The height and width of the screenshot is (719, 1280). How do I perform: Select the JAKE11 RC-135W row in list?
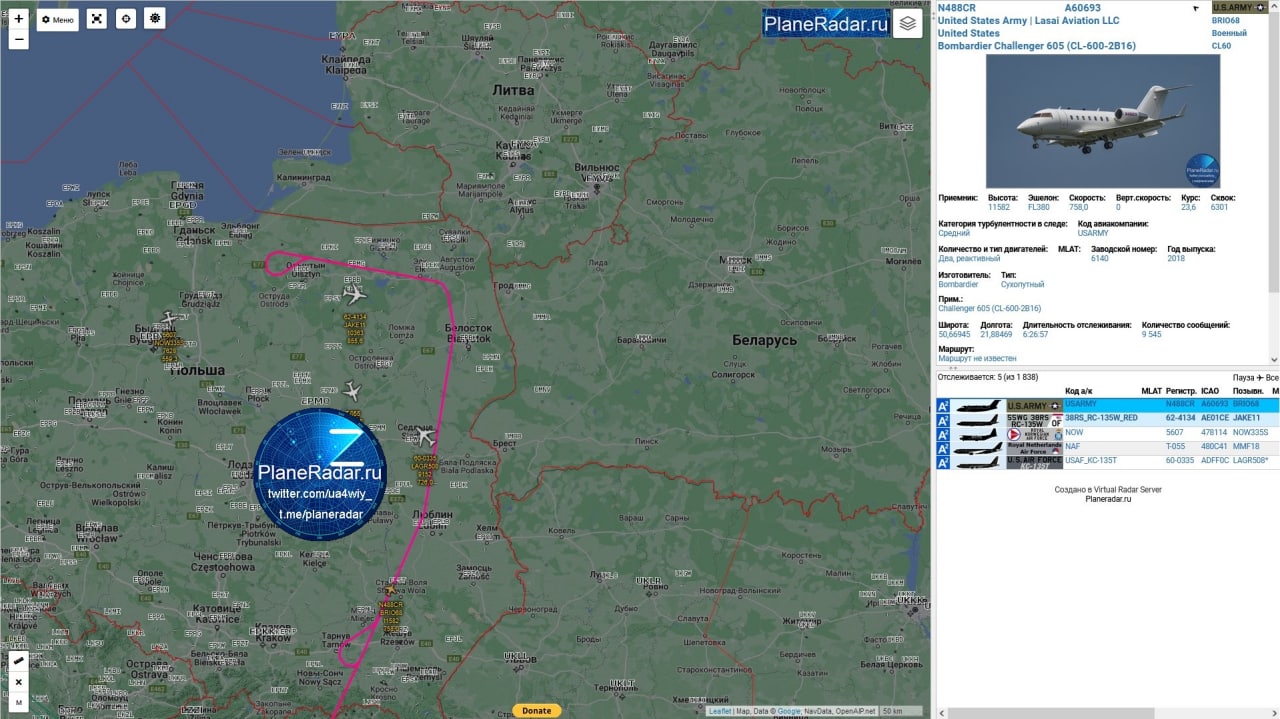tap(1100, 418)
